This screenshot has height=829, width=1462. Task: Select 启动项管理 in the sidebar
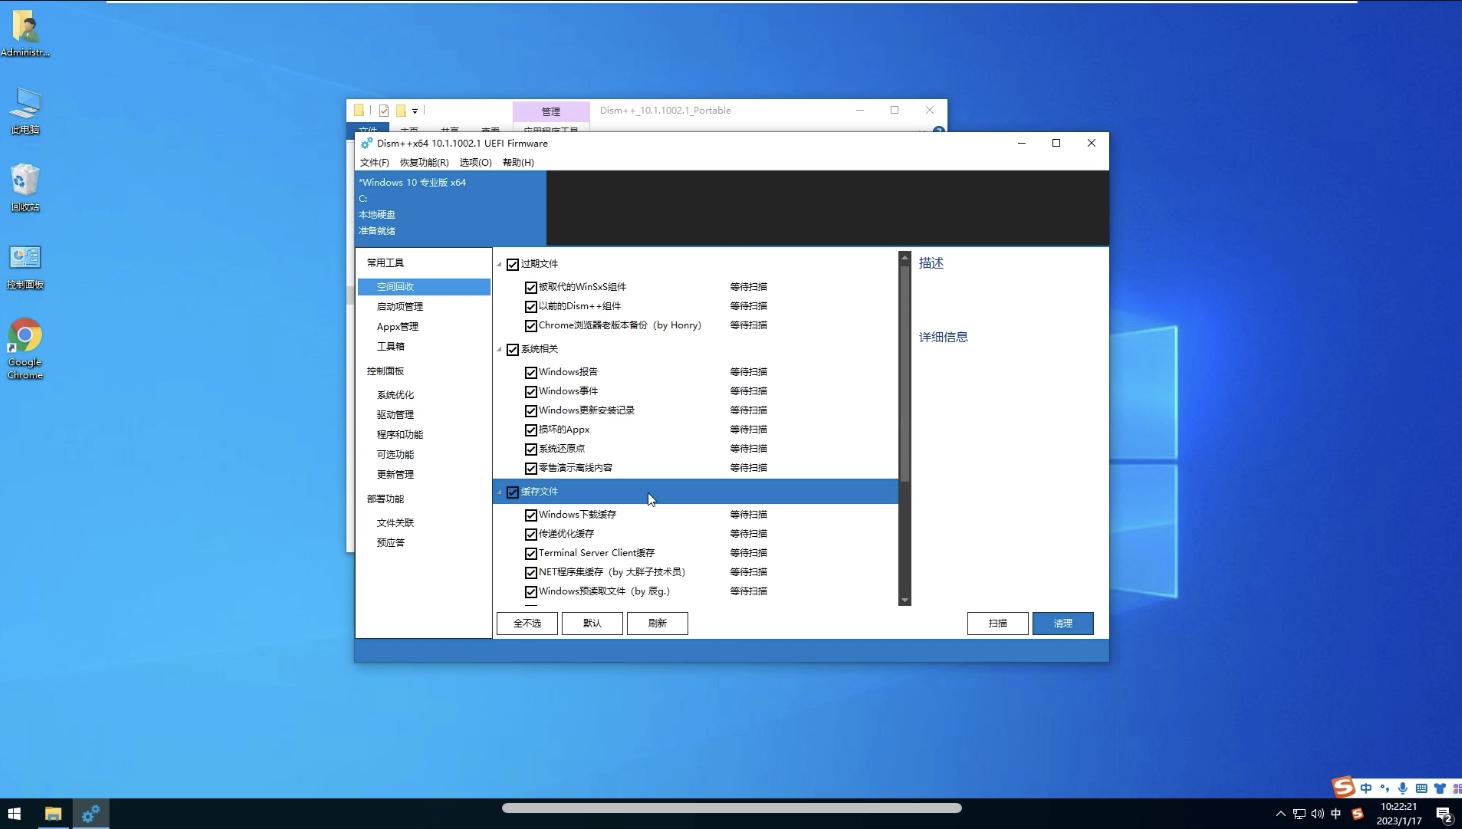pyautogui.click(x=400, y=307)
